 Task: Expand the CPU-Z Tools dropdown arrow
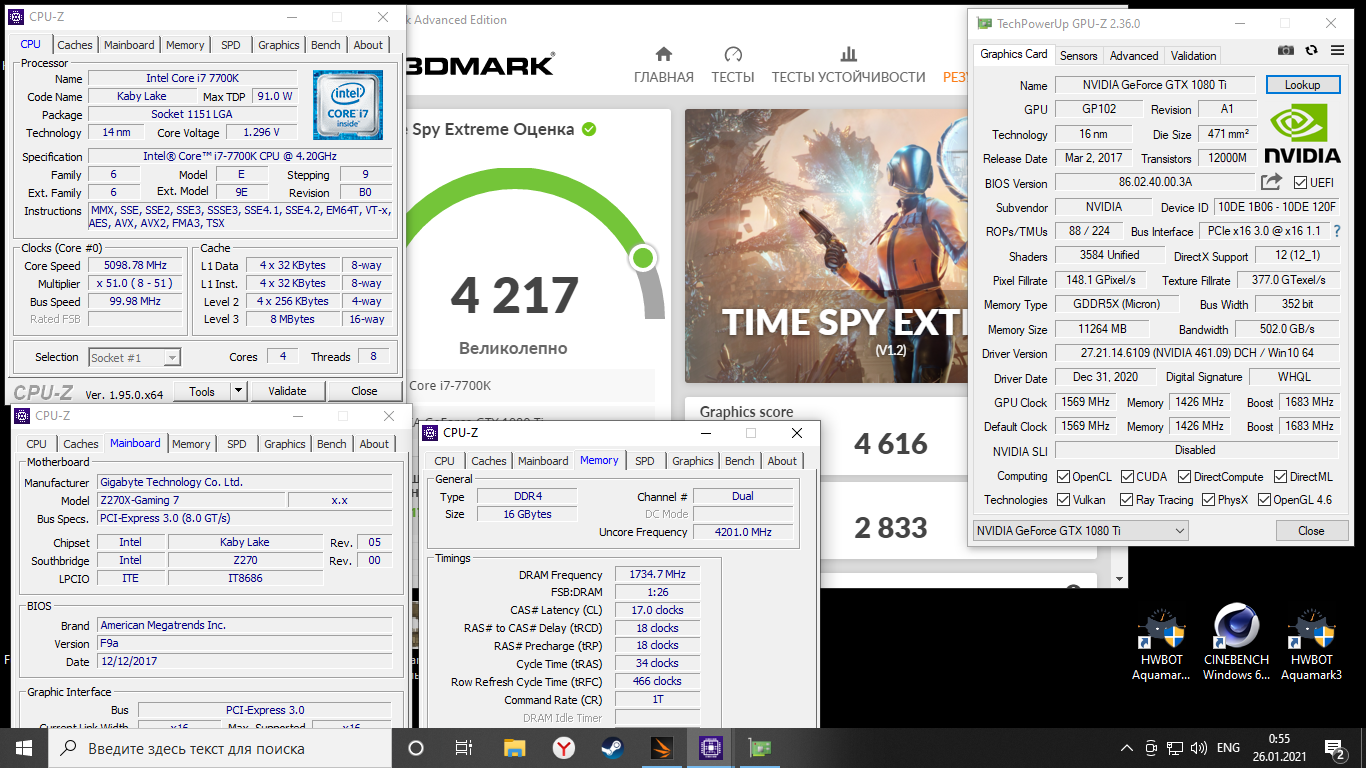click(x=238, y=391)
